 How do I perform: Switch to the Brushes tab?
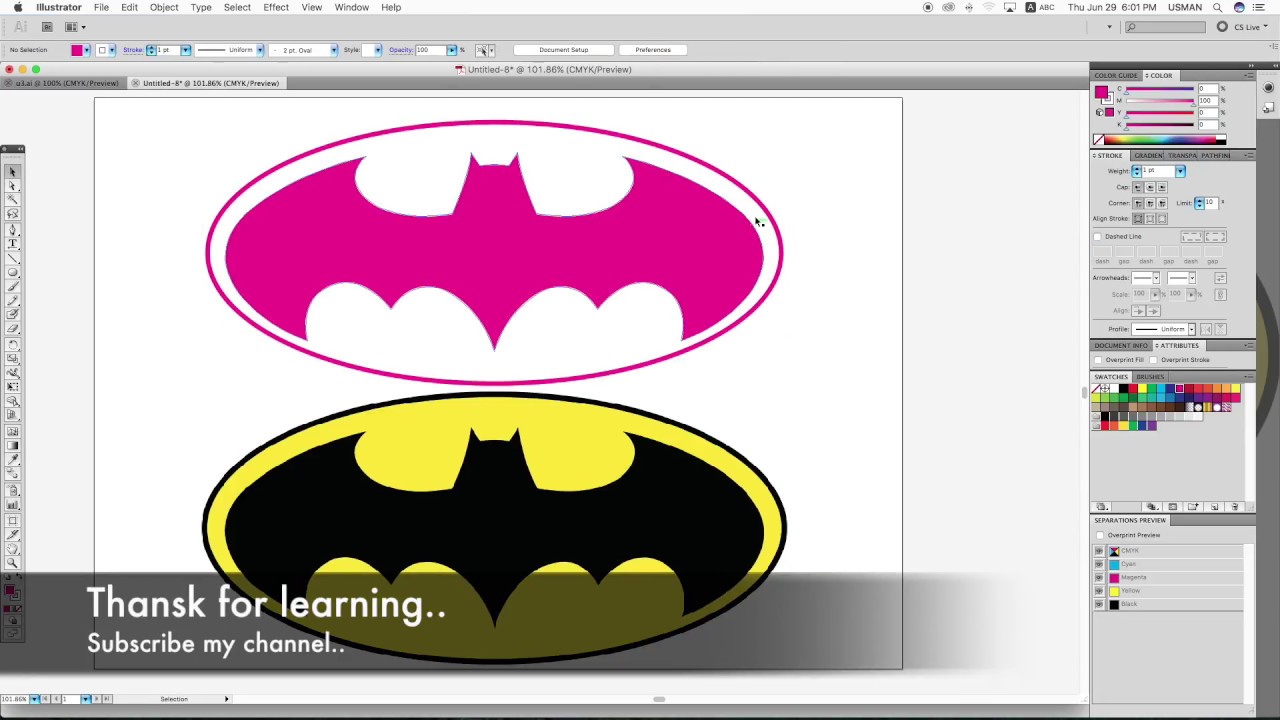1150,377
